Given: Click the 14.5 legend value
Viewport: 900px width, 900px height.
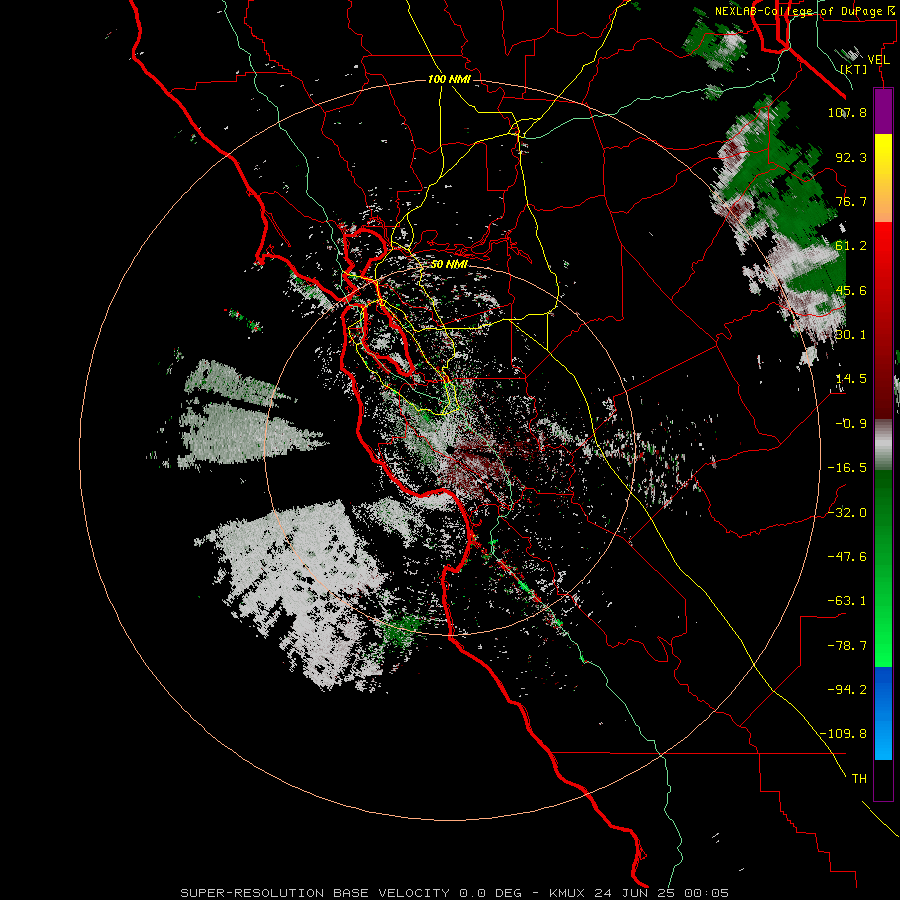Looking at the screenshot, I should 851,379.
